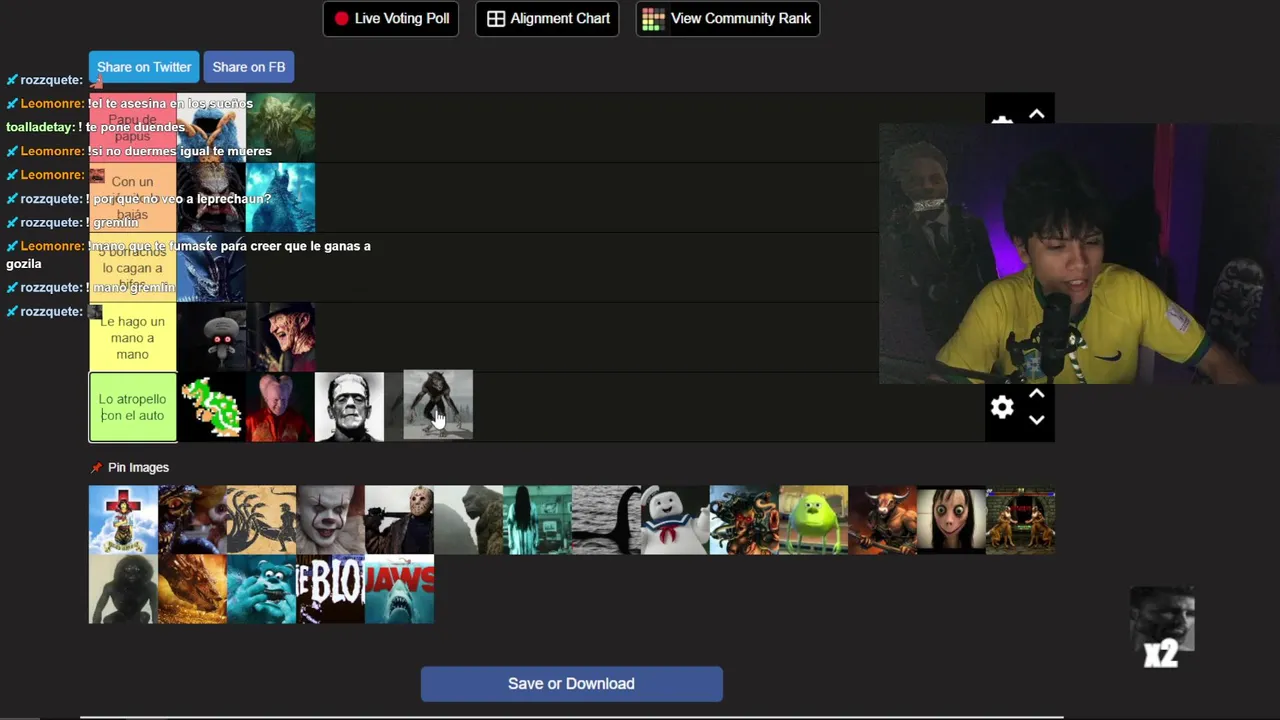Pick the horned Minotaur image

click(x=882, y=520)
